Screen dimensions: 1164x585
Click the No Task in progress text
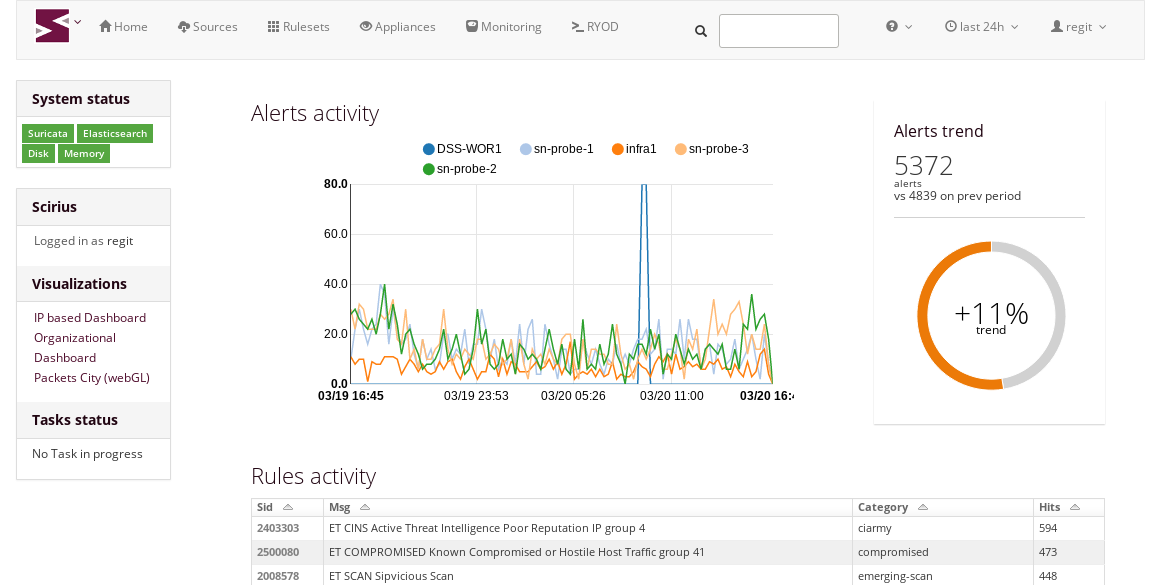(88, 454)
